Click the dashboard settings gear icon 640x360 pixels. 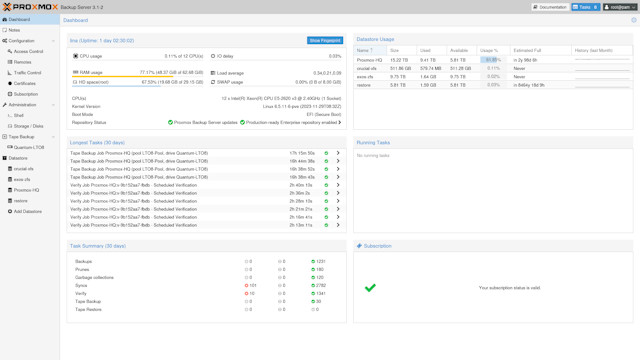pyautogui.click(x=634, y=20)
